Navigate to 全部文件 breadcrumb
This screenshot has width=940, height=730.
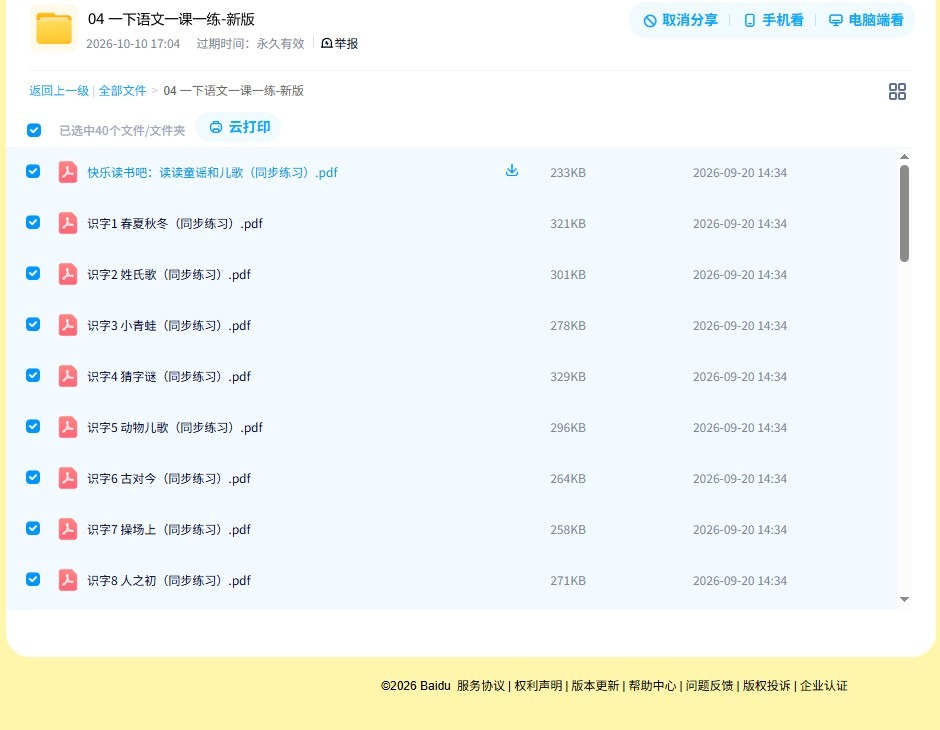[122, 91]
